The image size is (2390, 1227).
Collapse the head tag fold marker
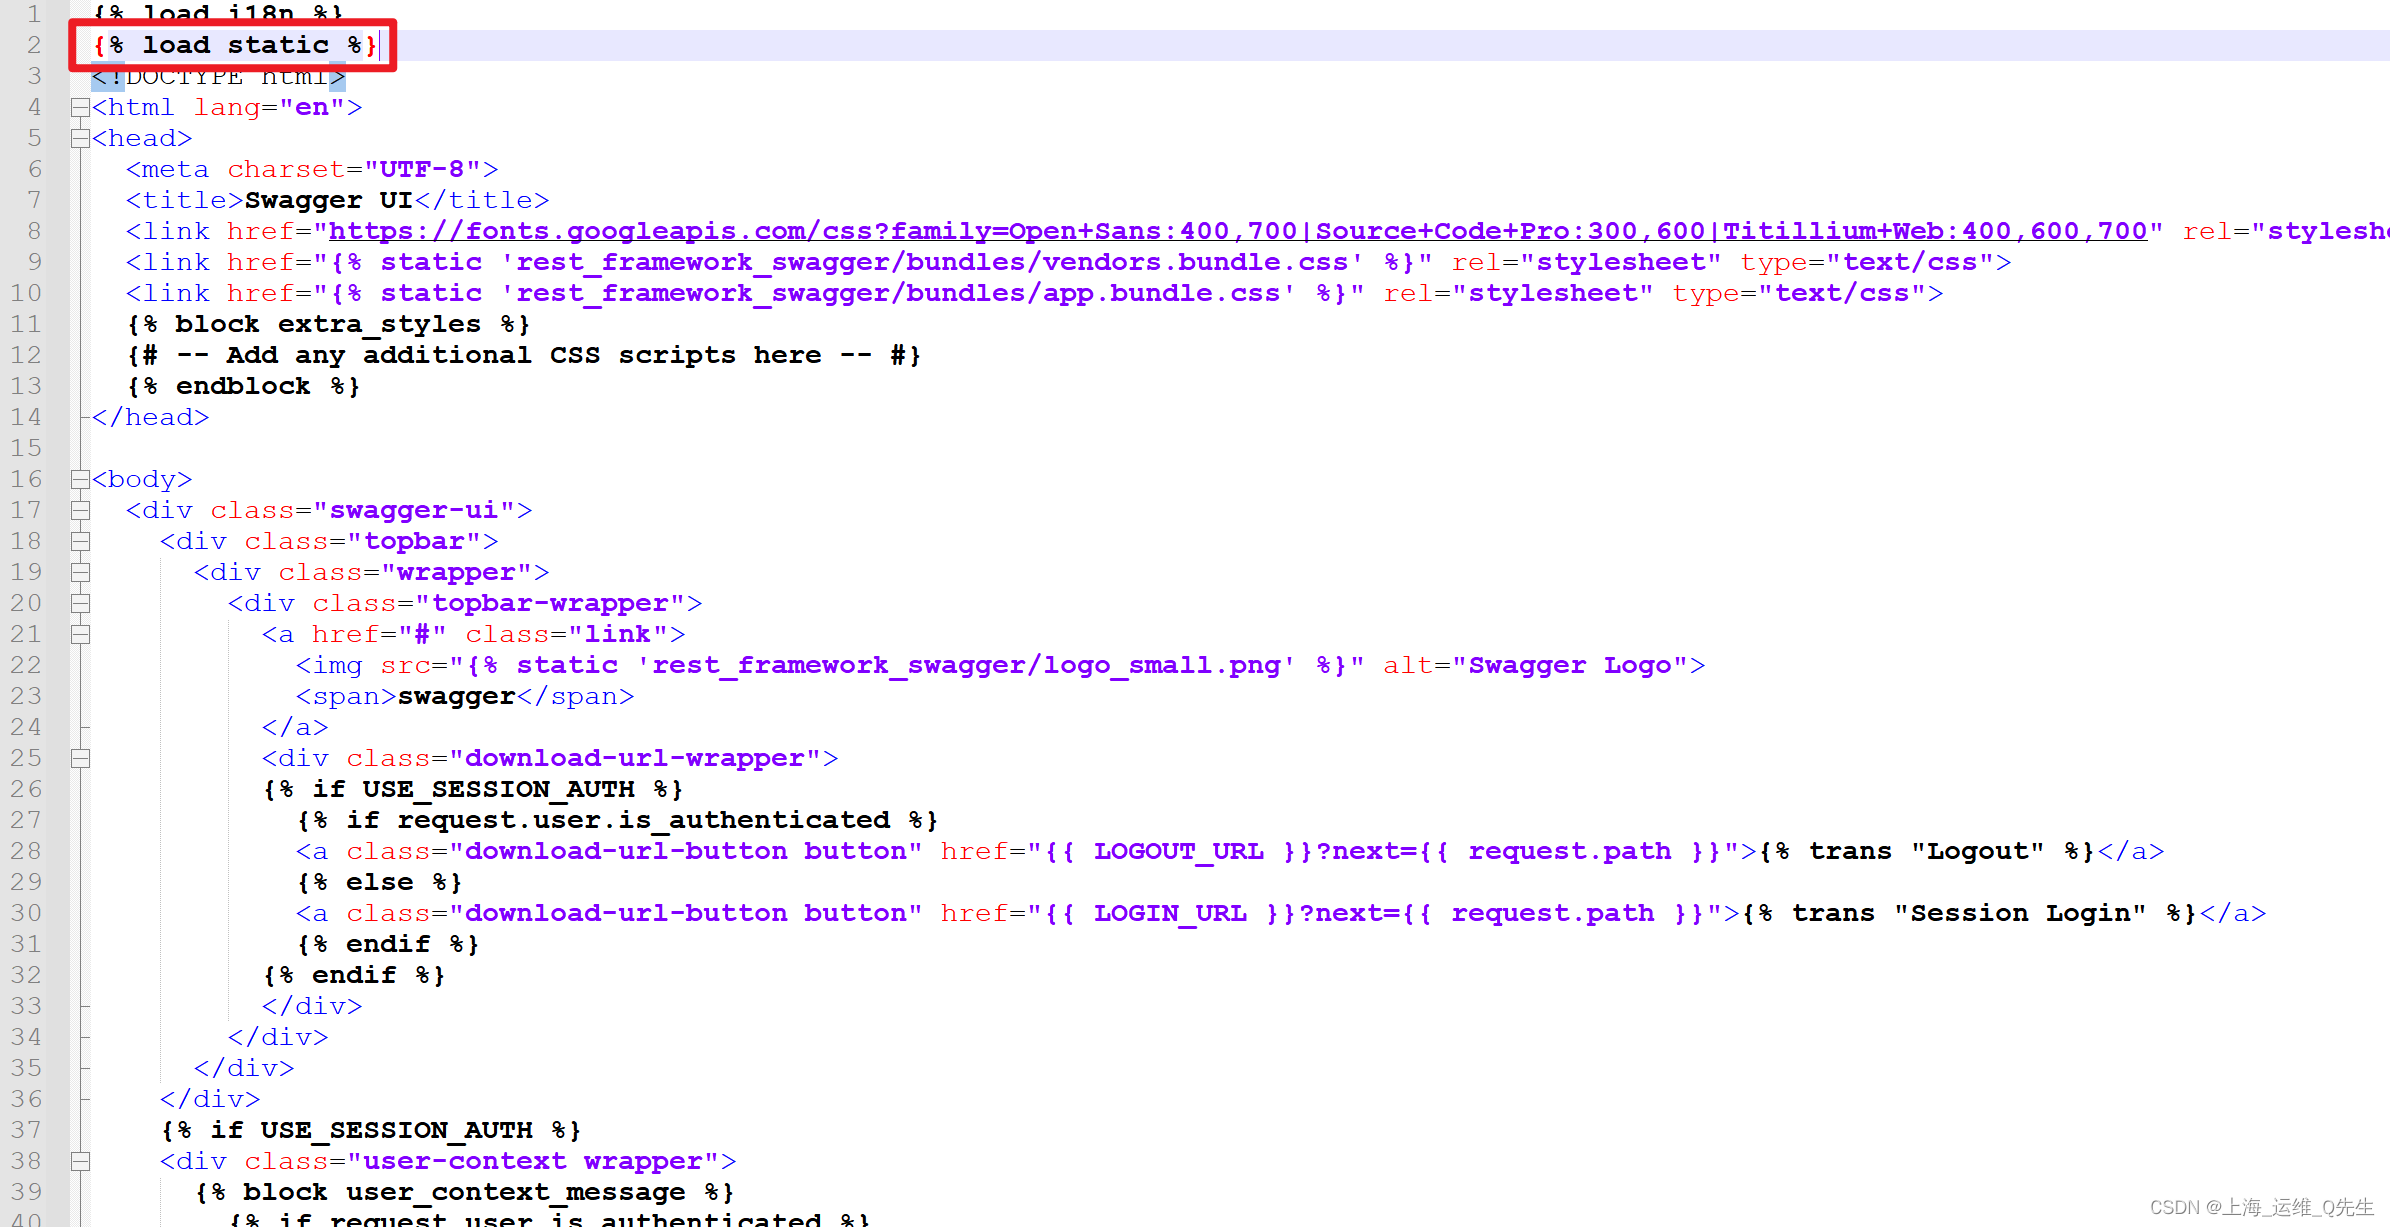[x=80, y=138]
